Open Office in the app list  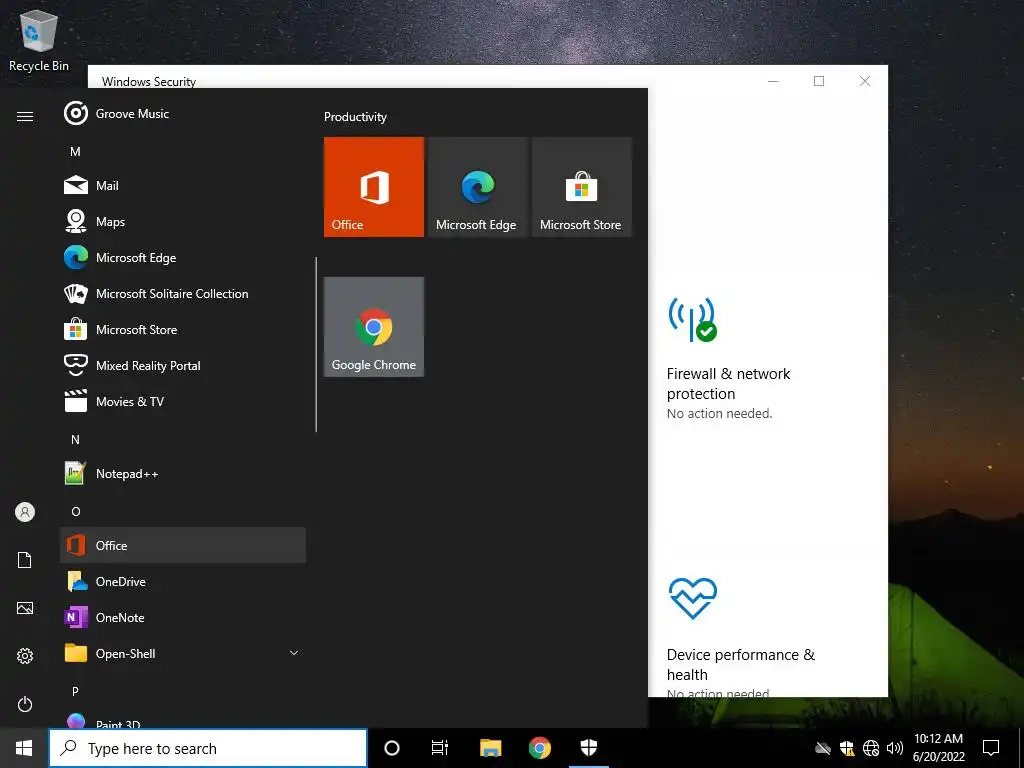(183, 545)
